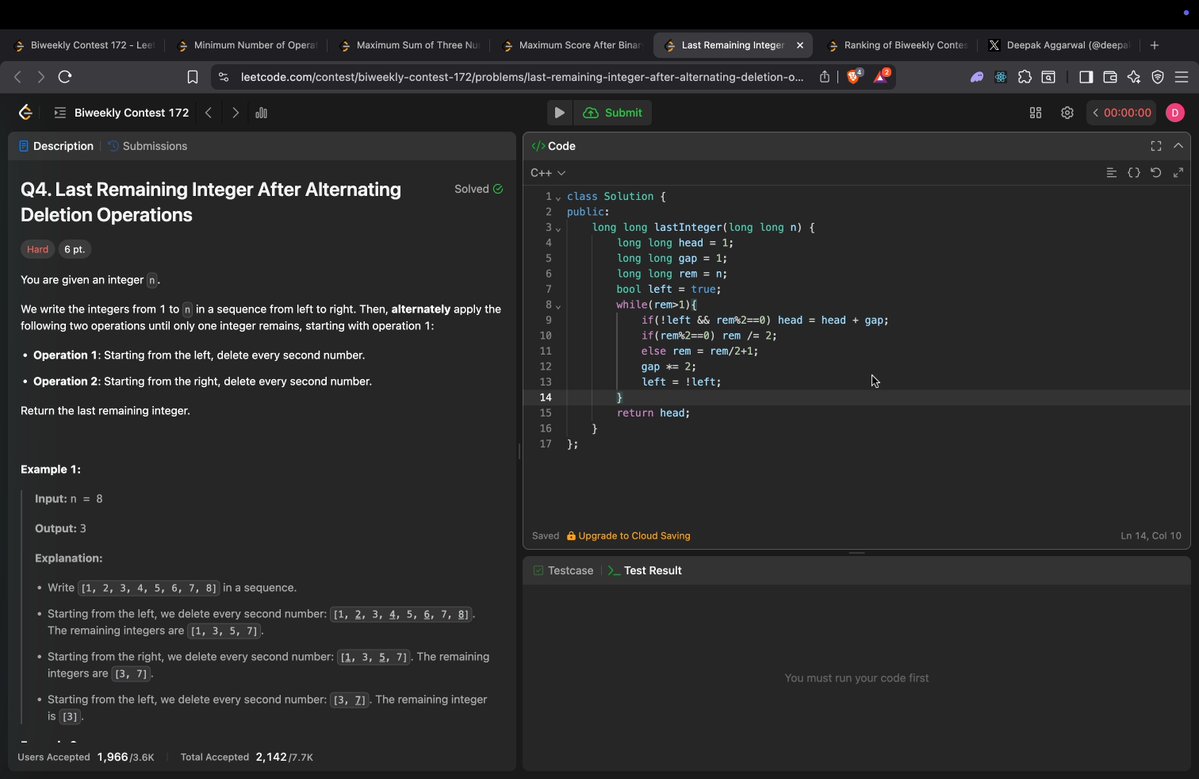Reload the page
Screen dimensions: 1199x779
coord(65,76)
